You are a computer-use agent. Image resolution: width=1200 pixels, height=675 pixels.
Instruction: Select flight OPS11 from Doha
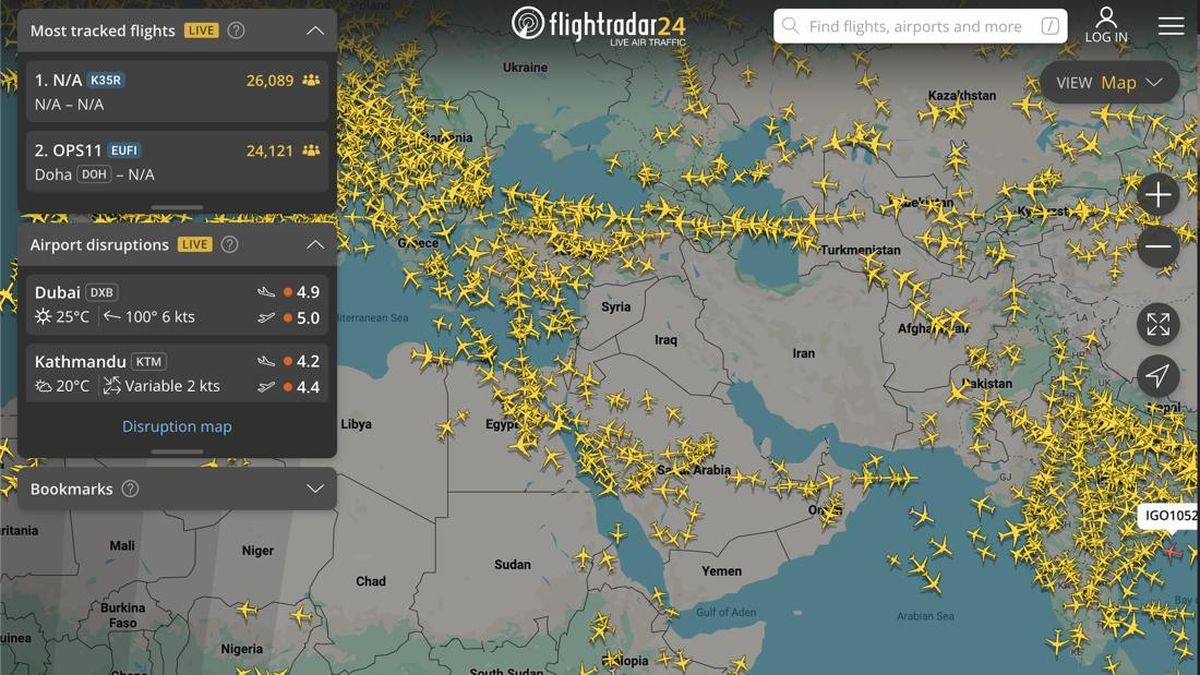click(x=176, y=161)
